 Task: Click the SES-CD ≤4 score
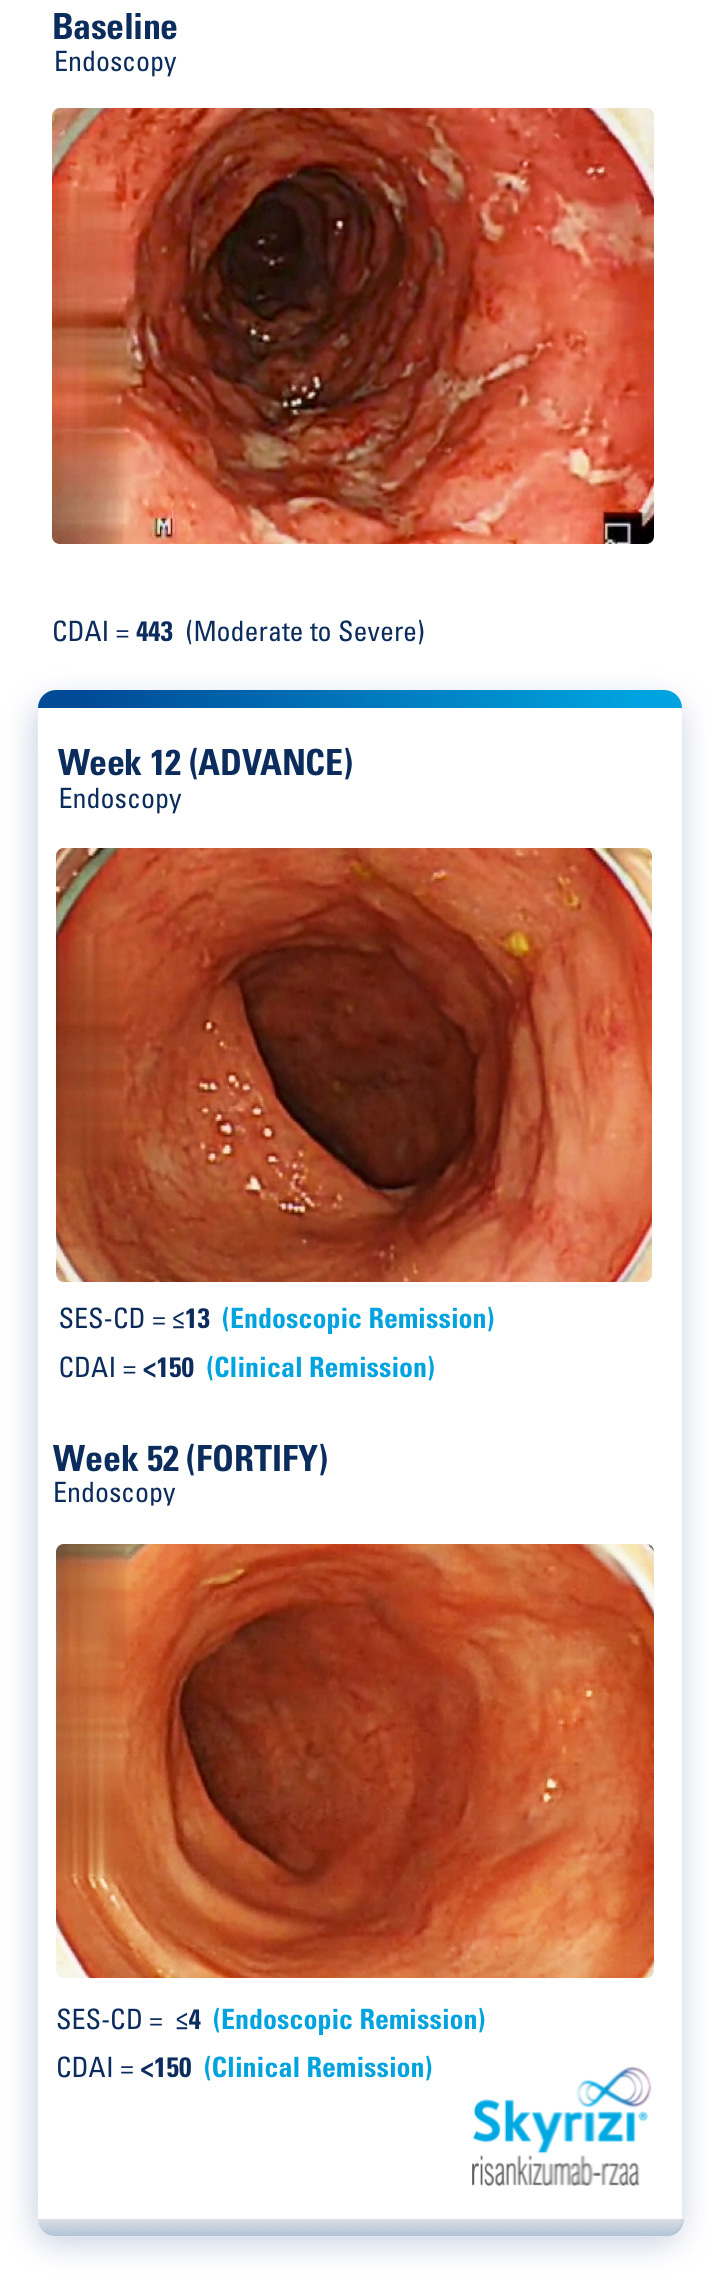coord(129,2019)
